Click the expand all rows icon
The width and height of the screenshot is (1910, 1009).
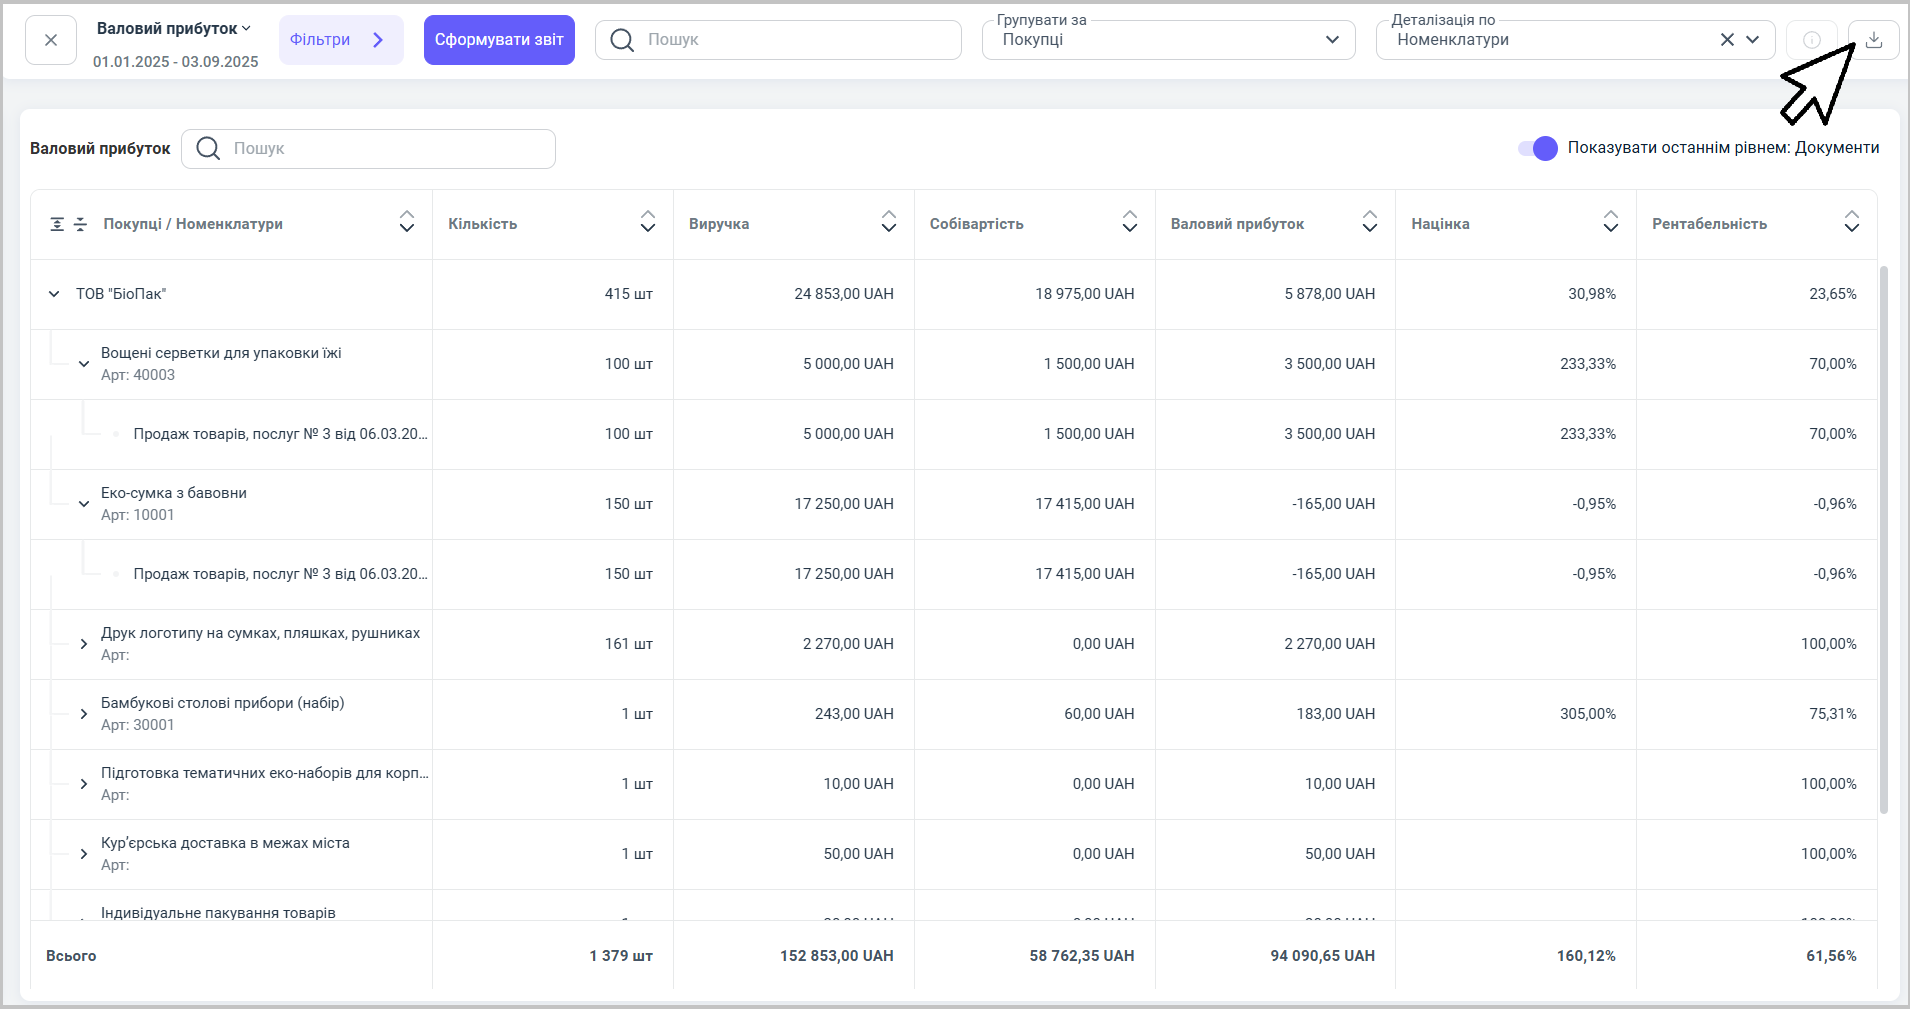(x=58, y=224)
